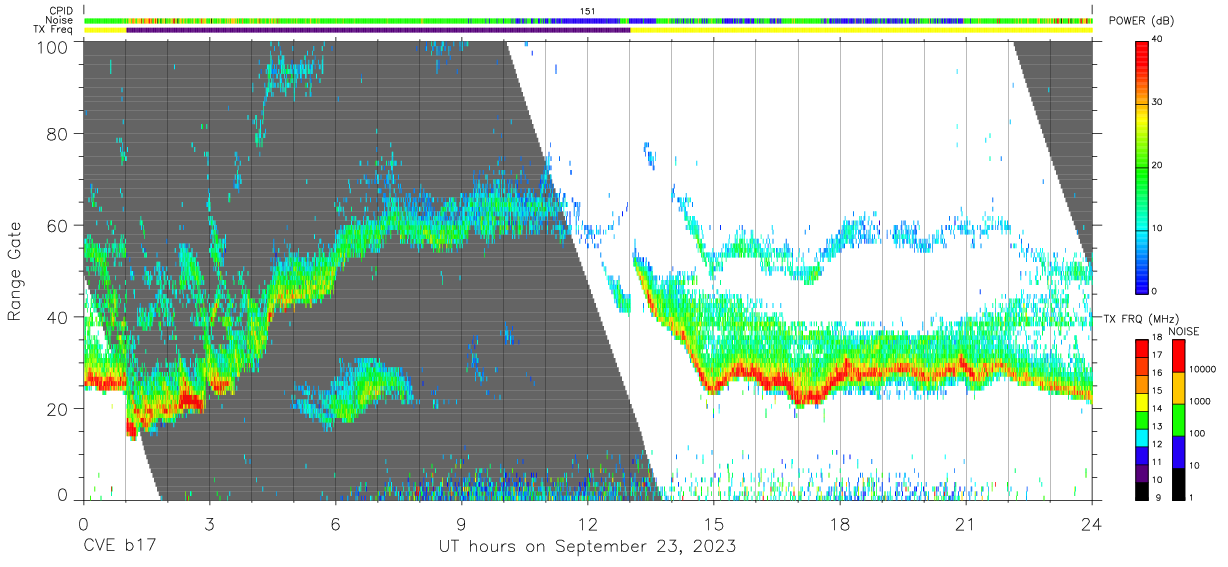Click the 'CPID' label at top
Screen dimensions: 1228x567
(60, 11)
